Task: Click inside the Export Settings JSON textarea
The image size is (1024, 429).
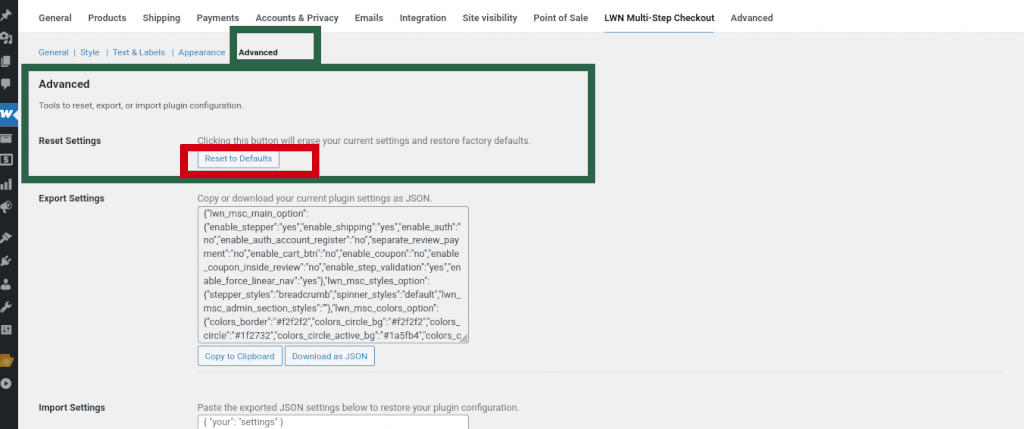Action: 333,275
